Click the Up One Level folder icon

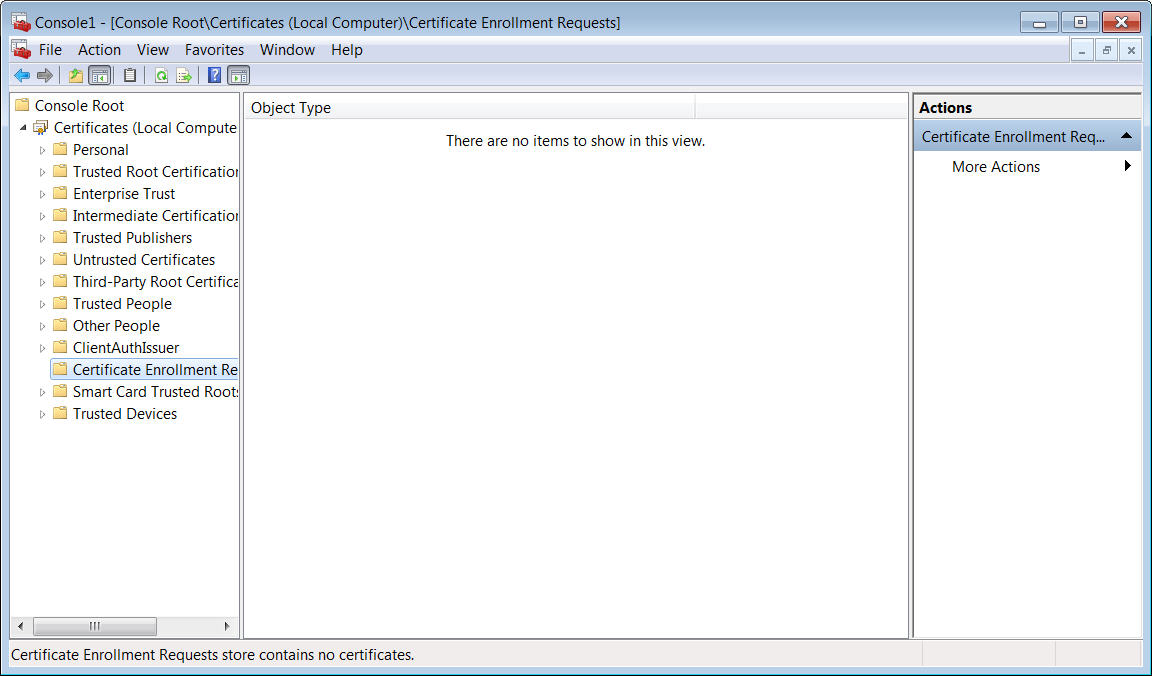click(76, 75)
